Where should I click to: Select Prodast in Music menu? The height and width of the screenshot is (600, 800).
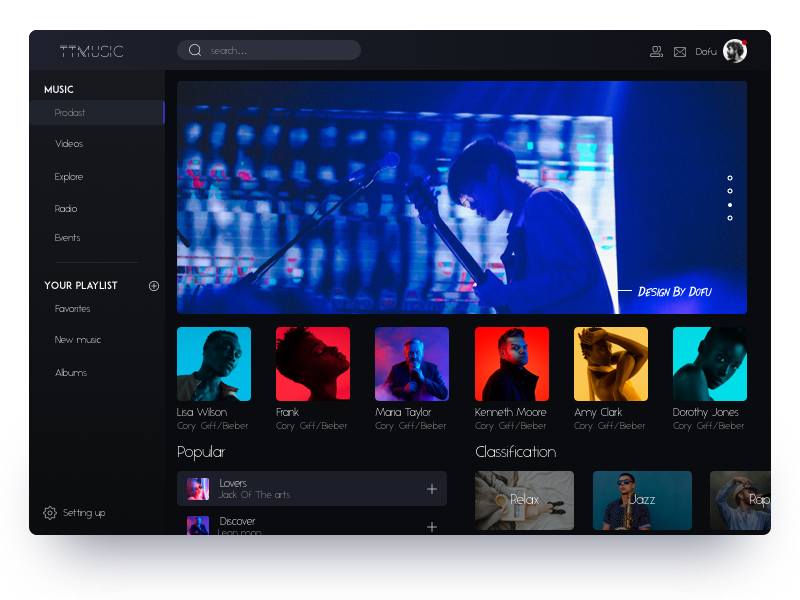pyautogui.click(x=97, y=113)
